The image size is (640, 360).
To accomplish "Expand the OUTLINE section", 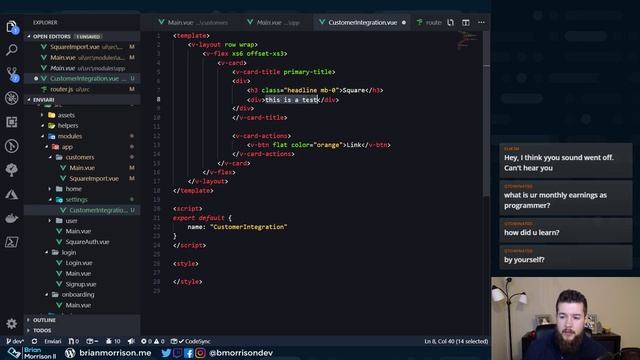I will coord(82,320).
